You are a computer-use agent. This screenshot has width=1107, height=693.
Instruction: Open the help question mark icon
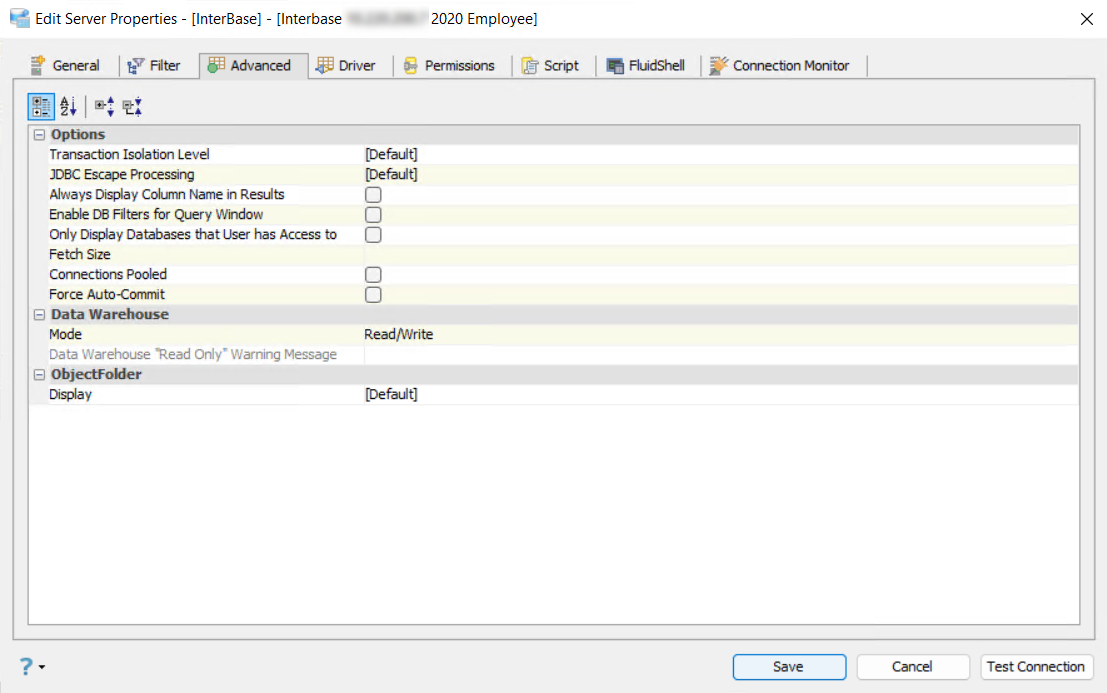(26, 666)
